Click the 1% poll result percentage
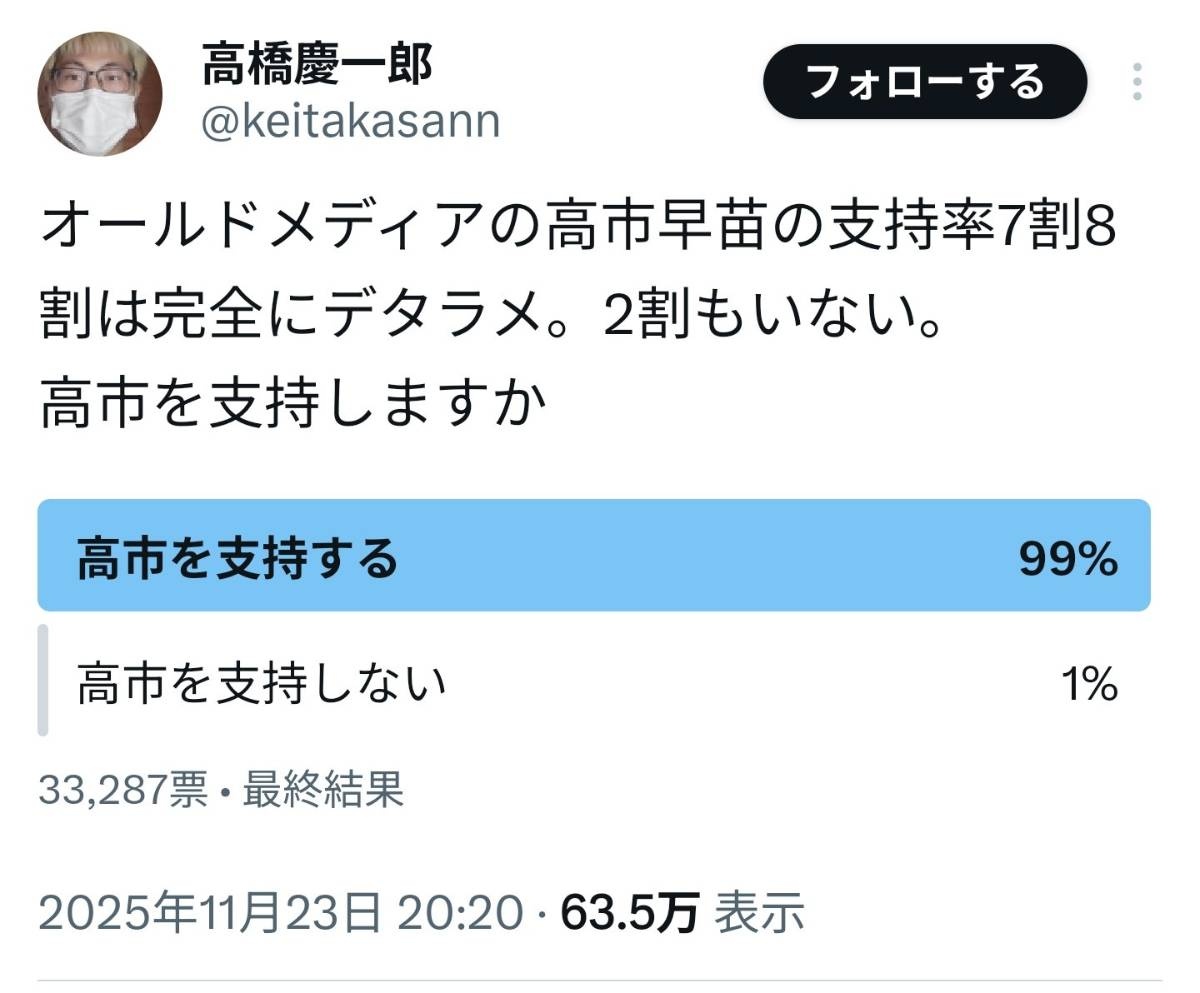This screenshot has height=993, width=1200. [1089, 685]
